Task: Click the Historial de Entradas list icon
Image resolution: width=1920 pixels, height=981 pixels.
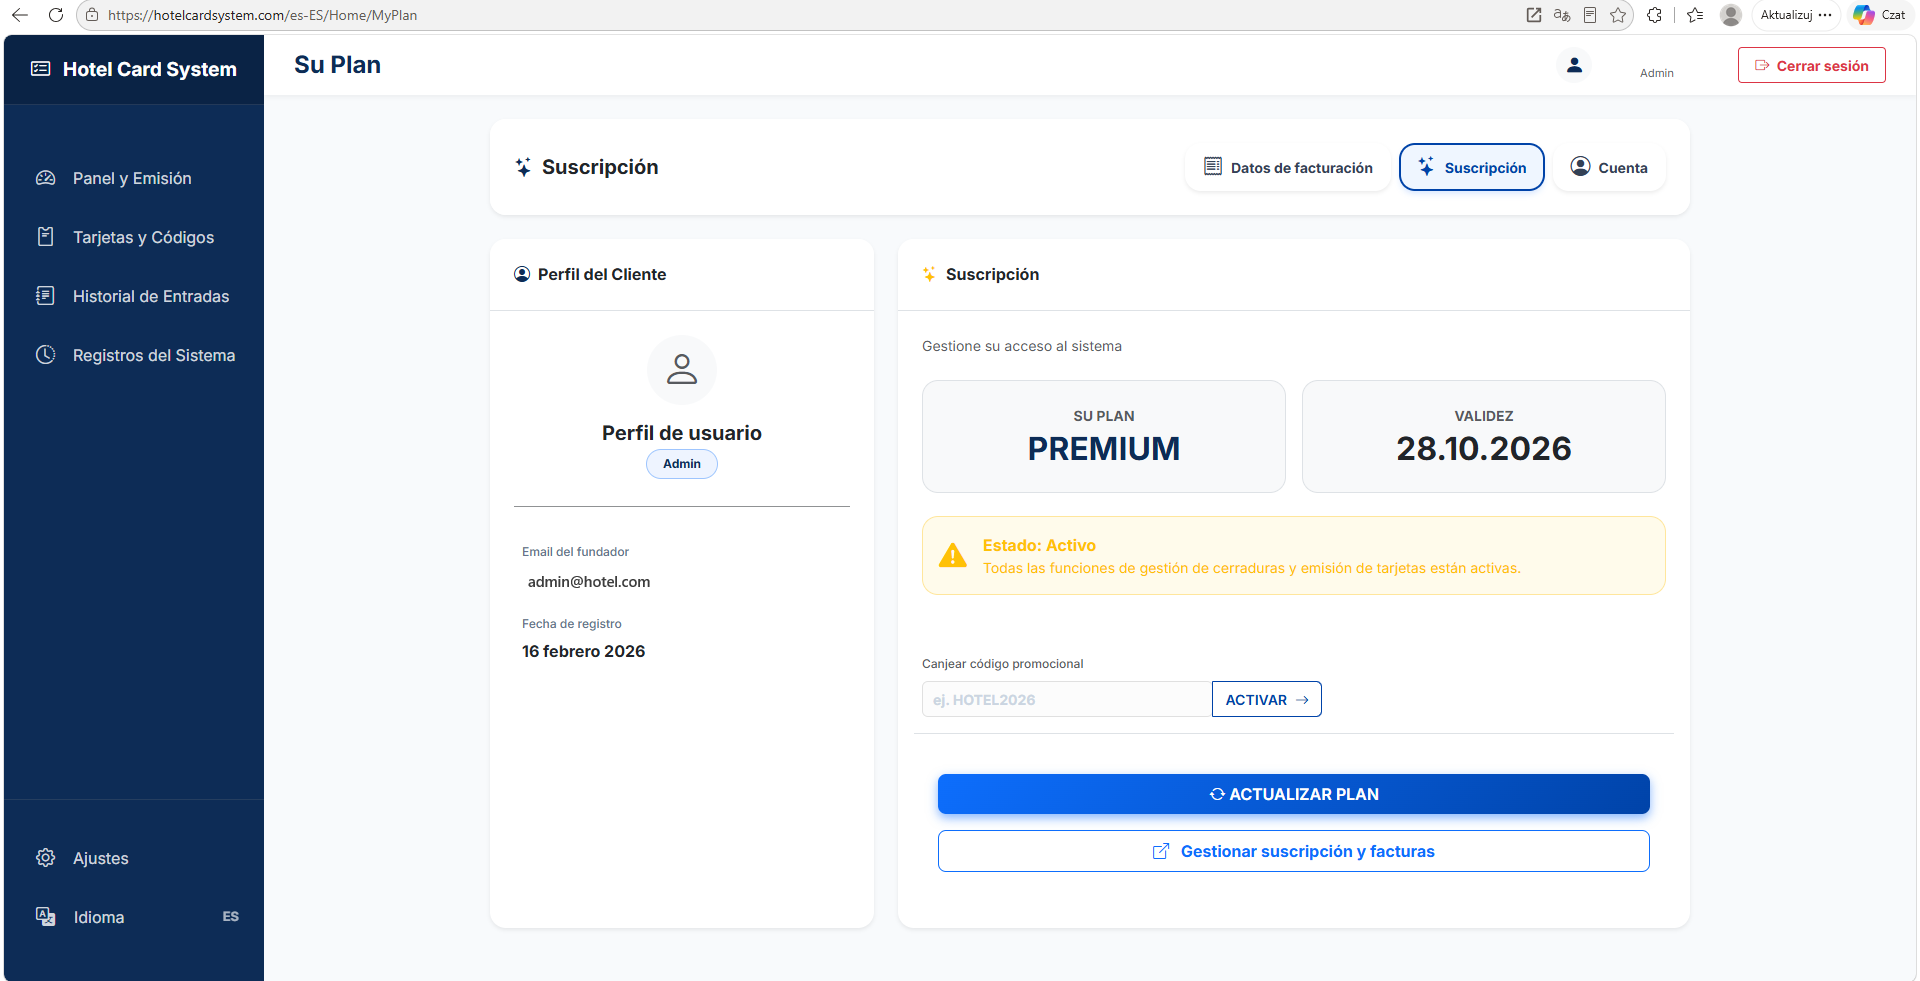Action: [45, 296]
